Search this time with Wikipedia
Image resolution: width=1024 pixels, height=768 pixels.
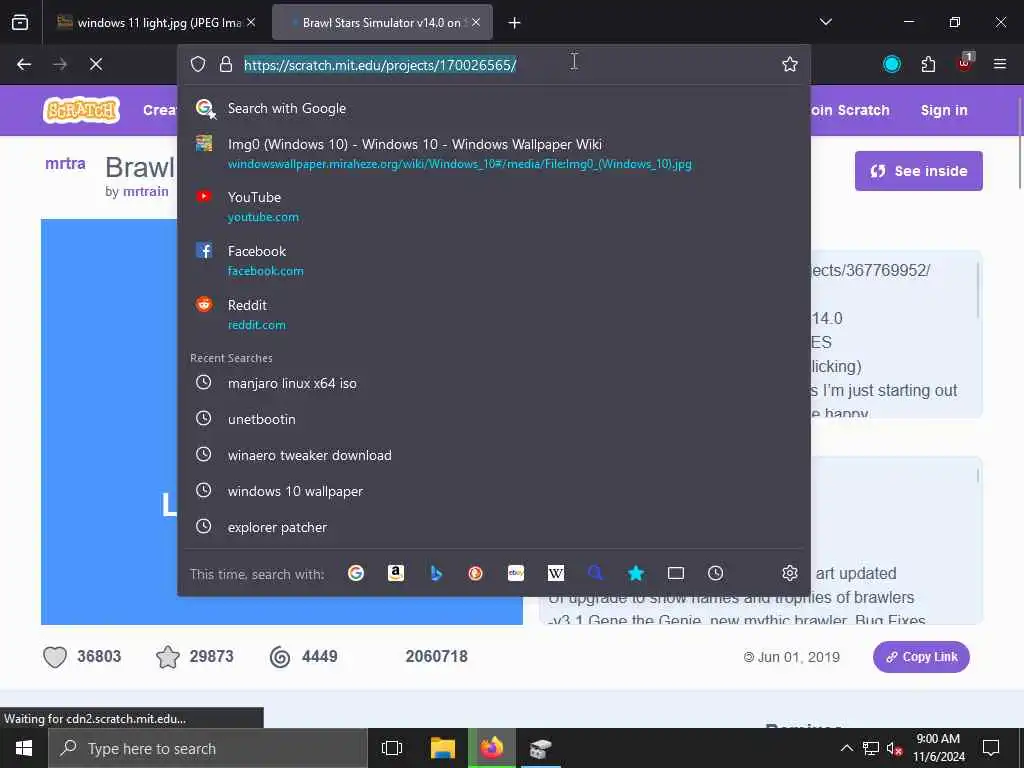pyautogui.click(x=556, y=573)
